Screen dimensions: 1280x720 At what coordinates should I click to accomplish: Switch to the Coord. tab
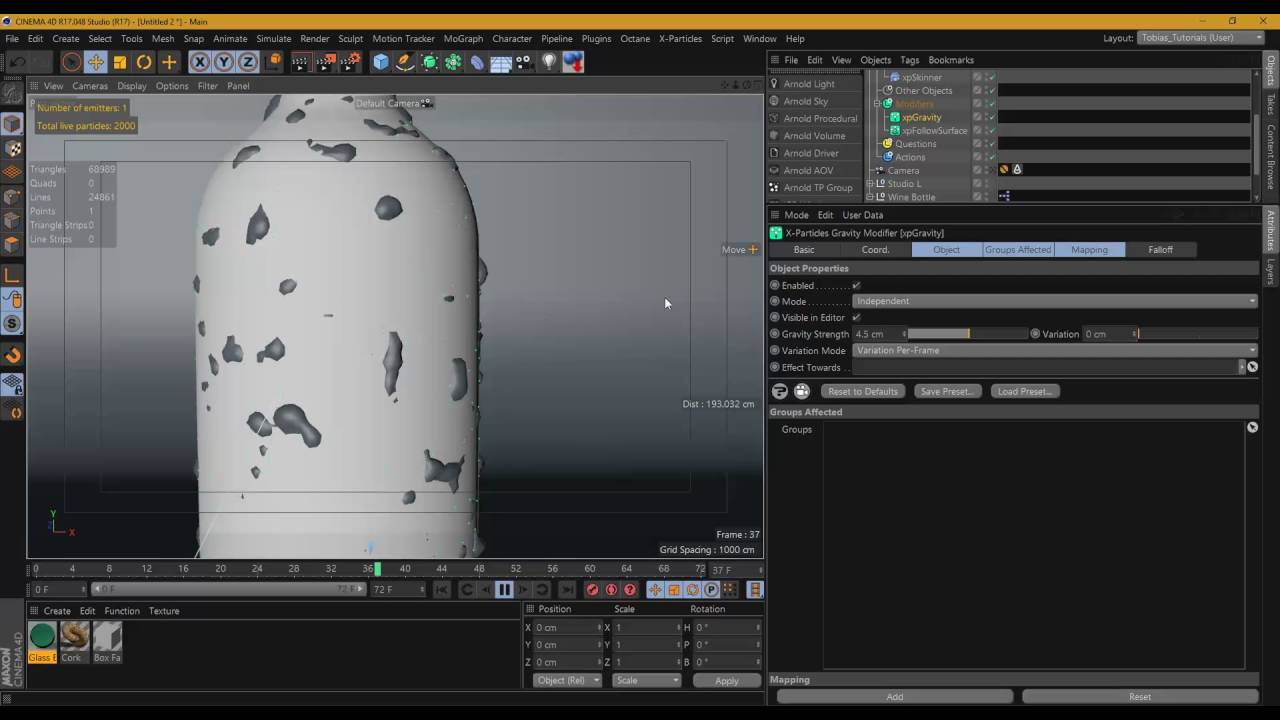click(x=875, y=250)
